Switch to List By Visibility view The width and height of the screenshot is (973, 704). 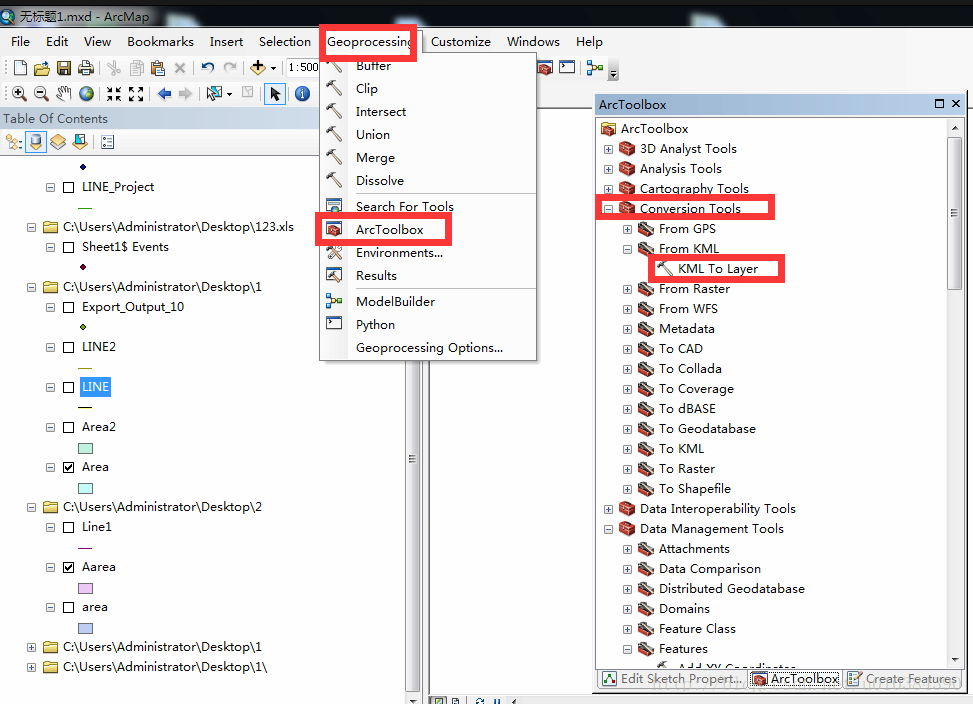point(58,143)
